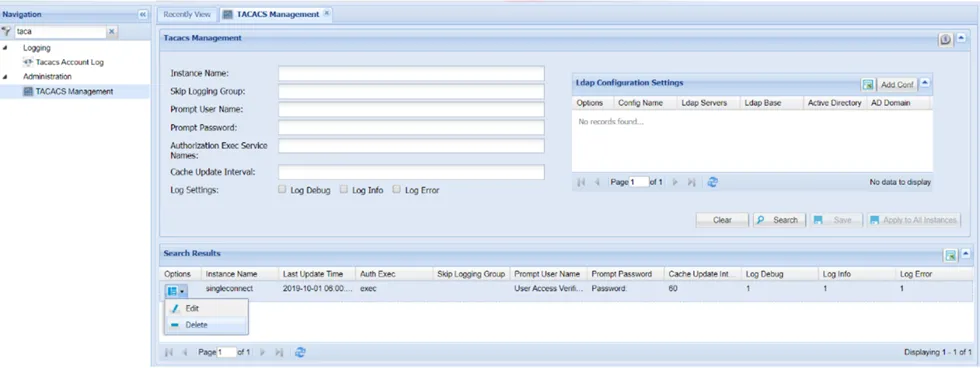
Task: Click the TACACS Management tab icon
Action: pos(228,14)
